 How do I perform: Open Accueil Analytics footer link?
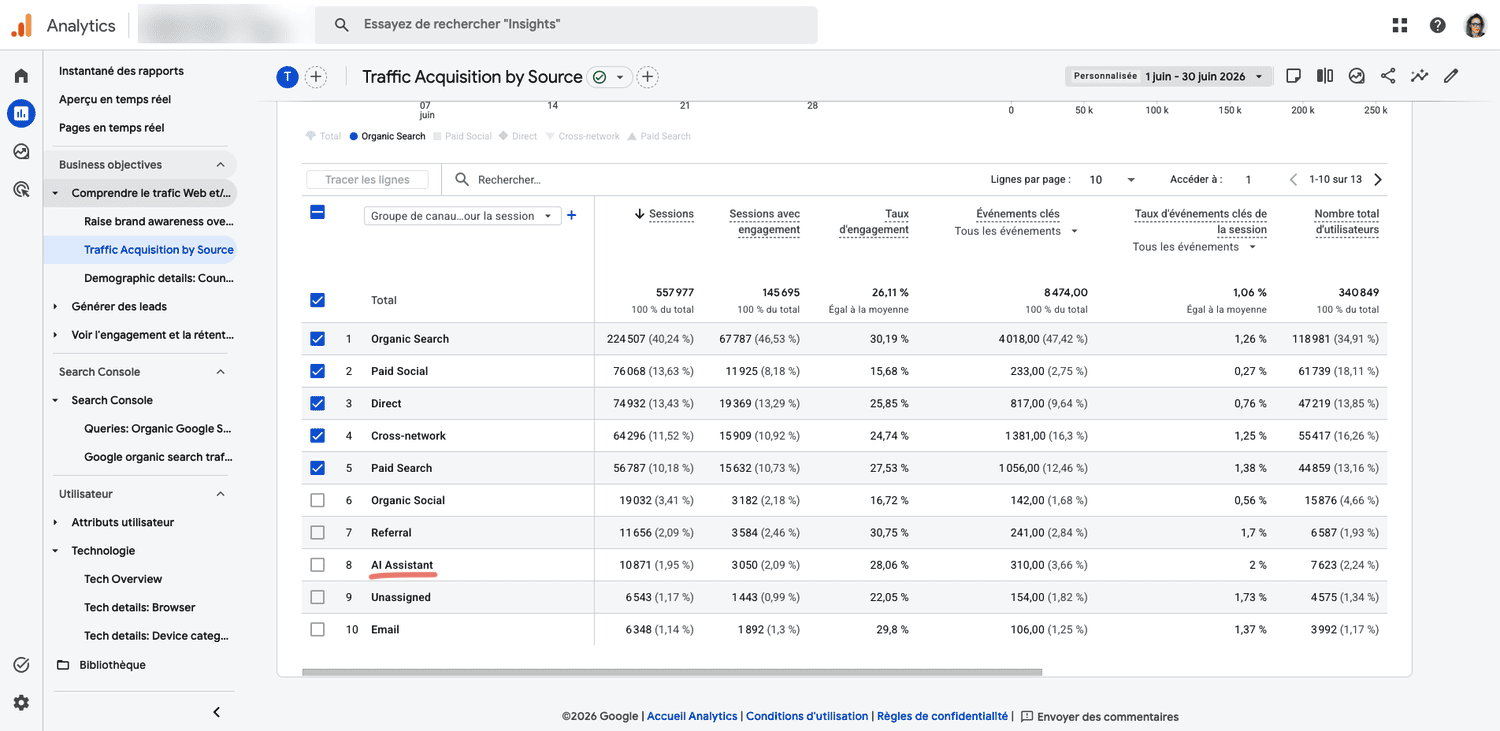692,716
